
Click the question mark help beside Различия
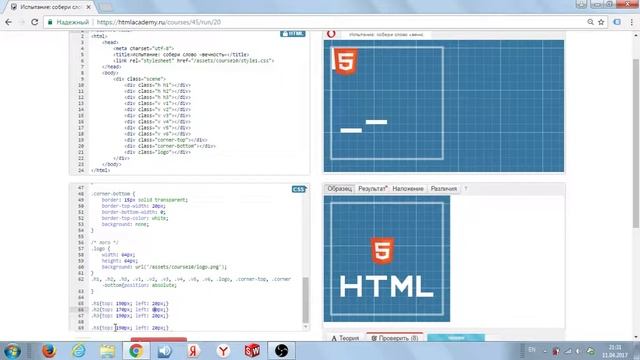tap(466, 189)
